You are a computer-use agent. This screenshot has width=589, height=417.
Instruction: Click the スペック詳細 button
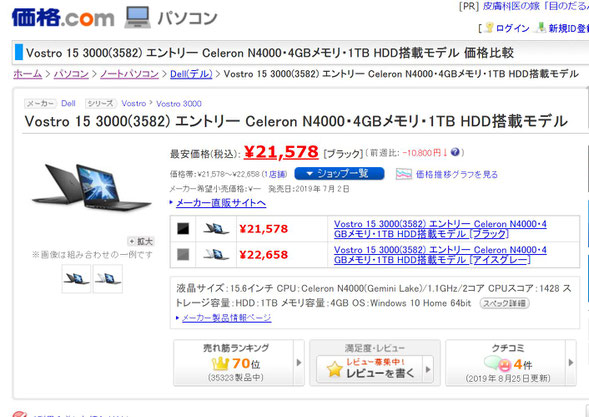click(x=504, y=303)
